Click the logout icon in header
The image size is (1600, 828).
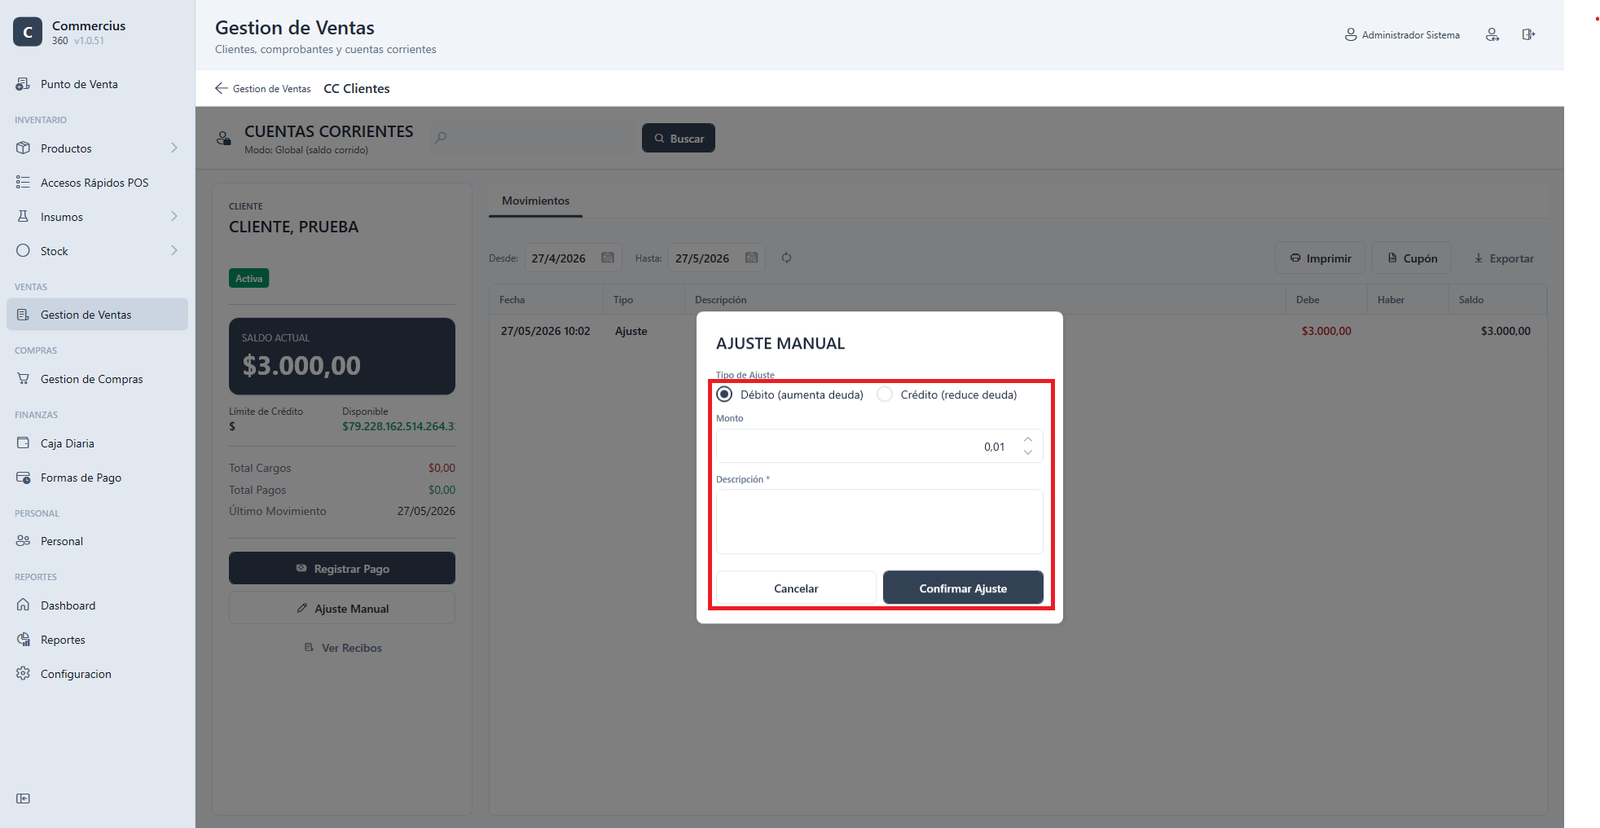[x=1529, y=35]
